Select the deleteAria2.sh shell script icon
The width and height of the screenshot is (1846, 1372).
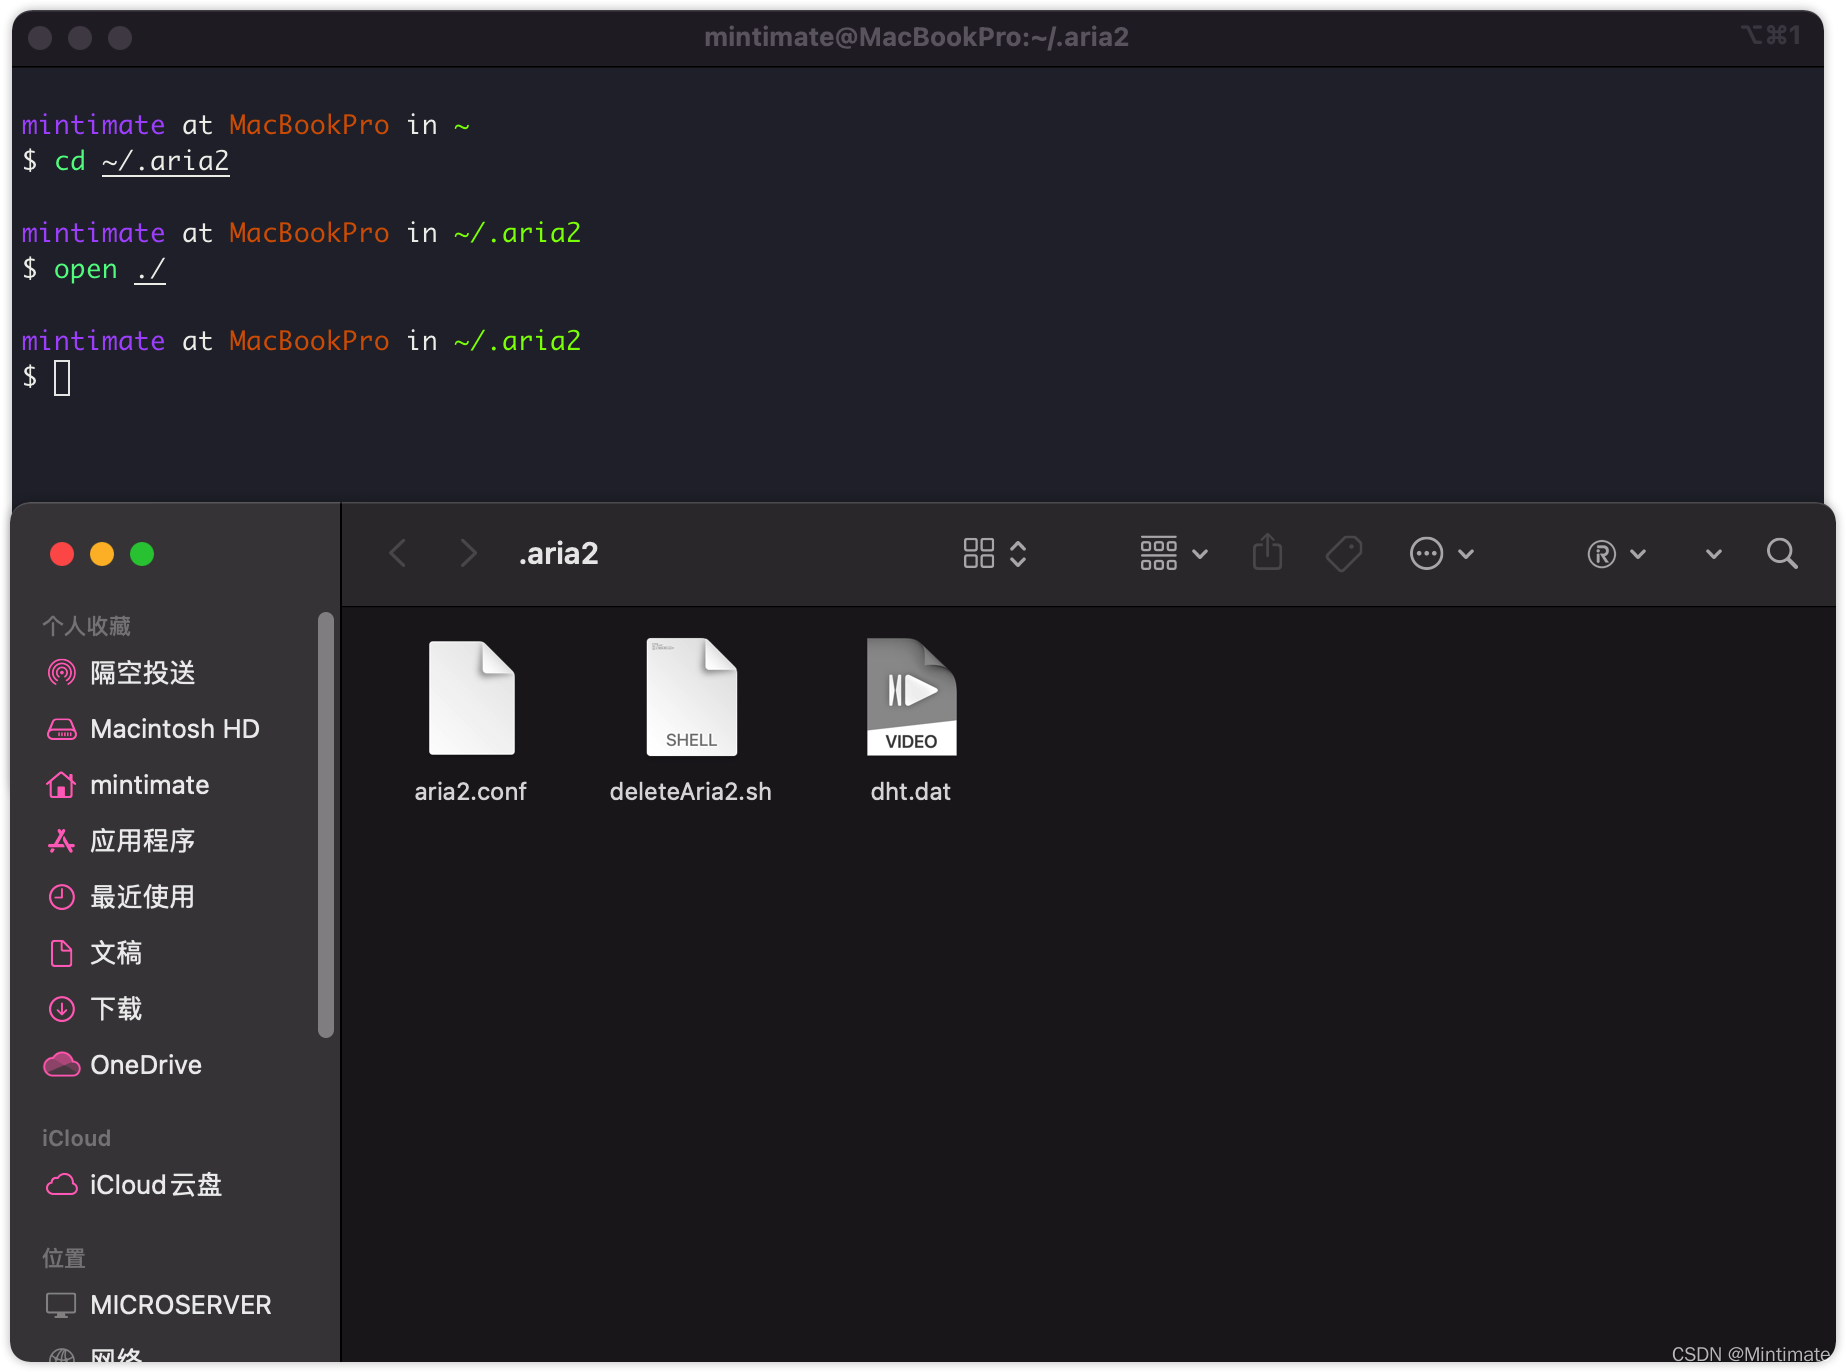pos(691,697)
